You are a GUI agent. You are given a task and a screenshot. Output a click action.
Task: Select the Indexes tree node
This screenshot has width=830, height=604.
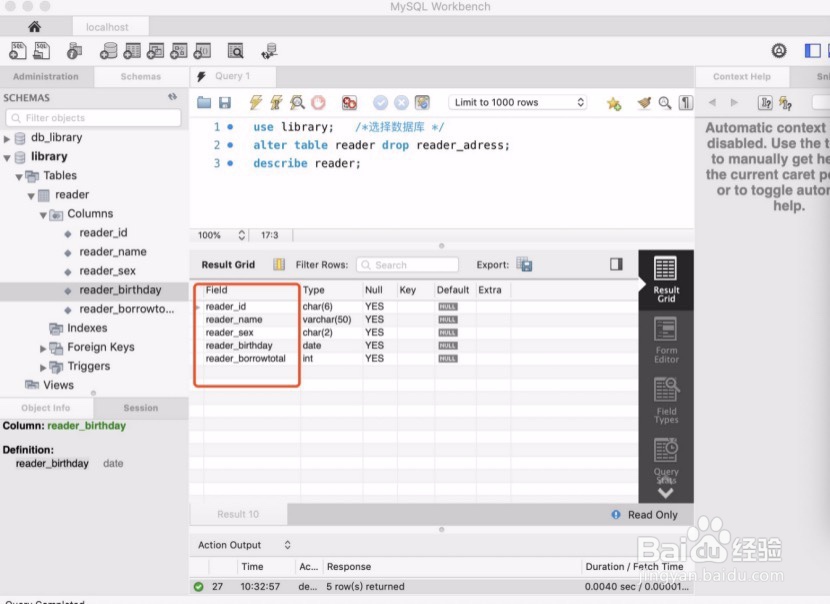click(87, 328)
